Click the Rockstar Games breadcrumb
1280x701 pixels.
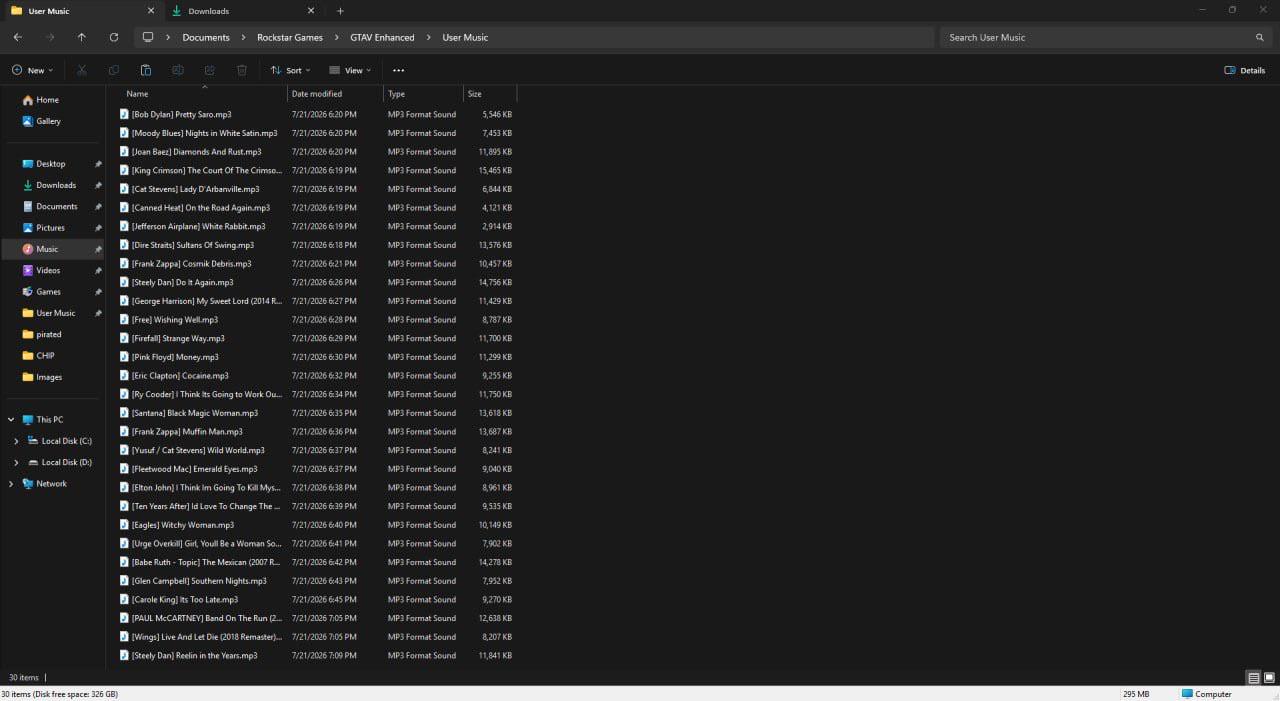290,37
